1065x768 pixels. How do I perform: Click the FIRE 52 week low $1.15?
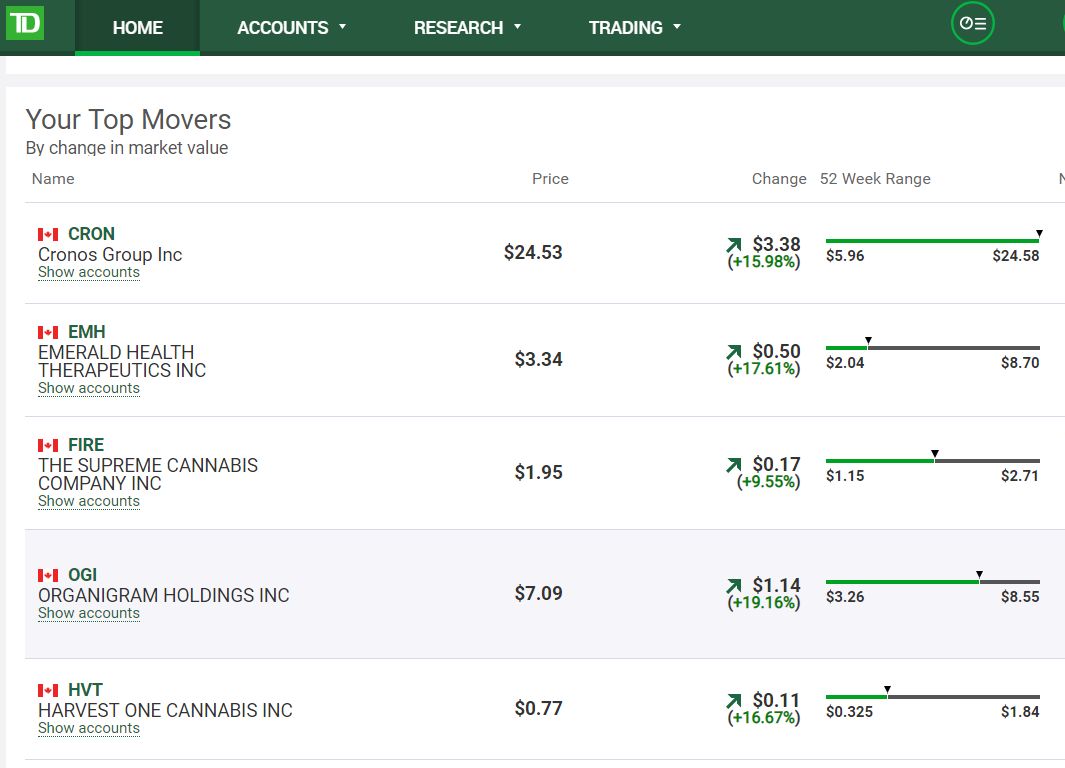(x=845, y=476)
